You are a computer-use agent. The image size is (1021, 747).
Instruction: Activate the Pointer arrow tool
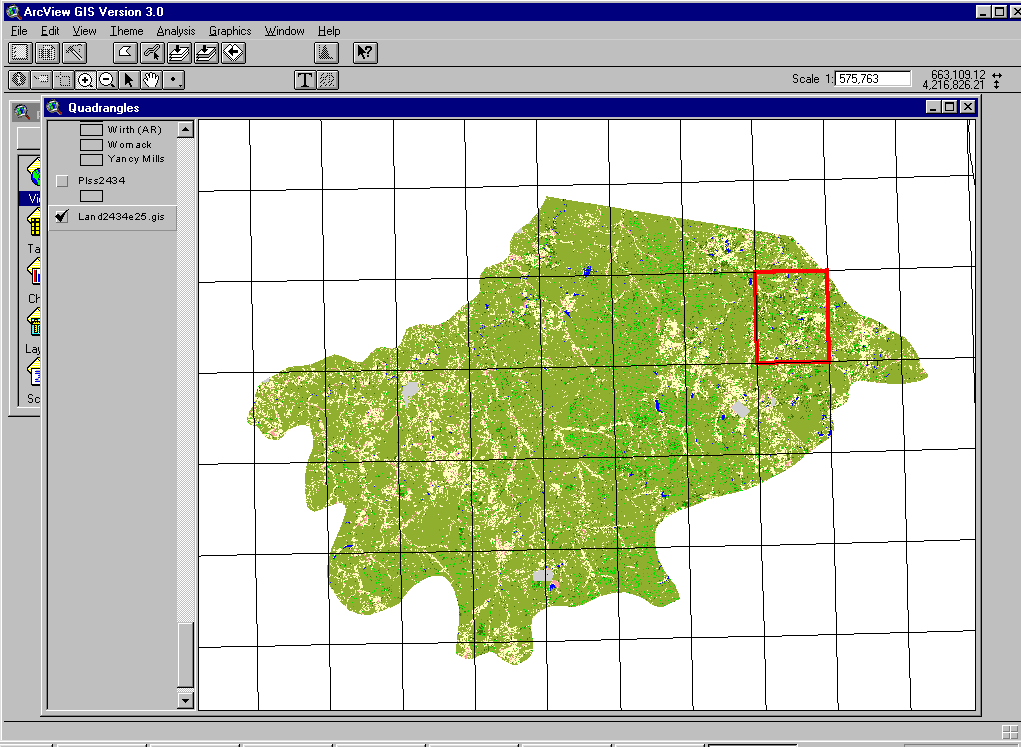[x=129, y=80]
